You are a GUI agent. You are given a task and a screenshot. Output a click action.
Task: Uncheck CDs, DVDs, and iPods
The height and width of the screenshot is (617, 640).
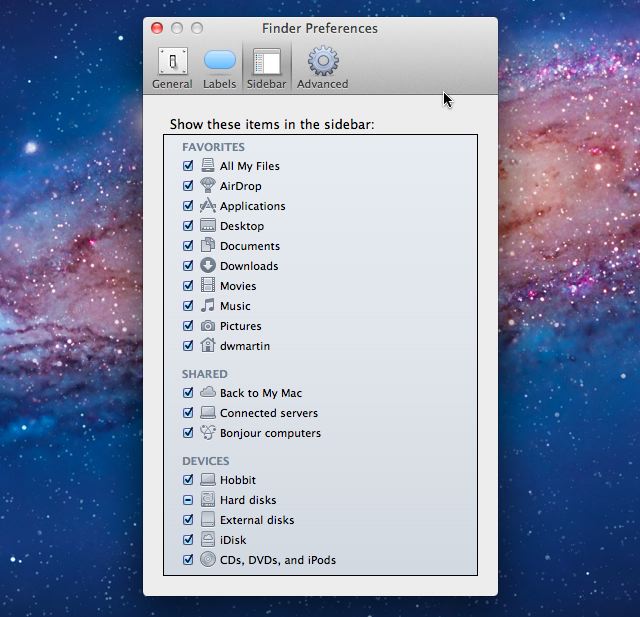click(x=188, y=560)
